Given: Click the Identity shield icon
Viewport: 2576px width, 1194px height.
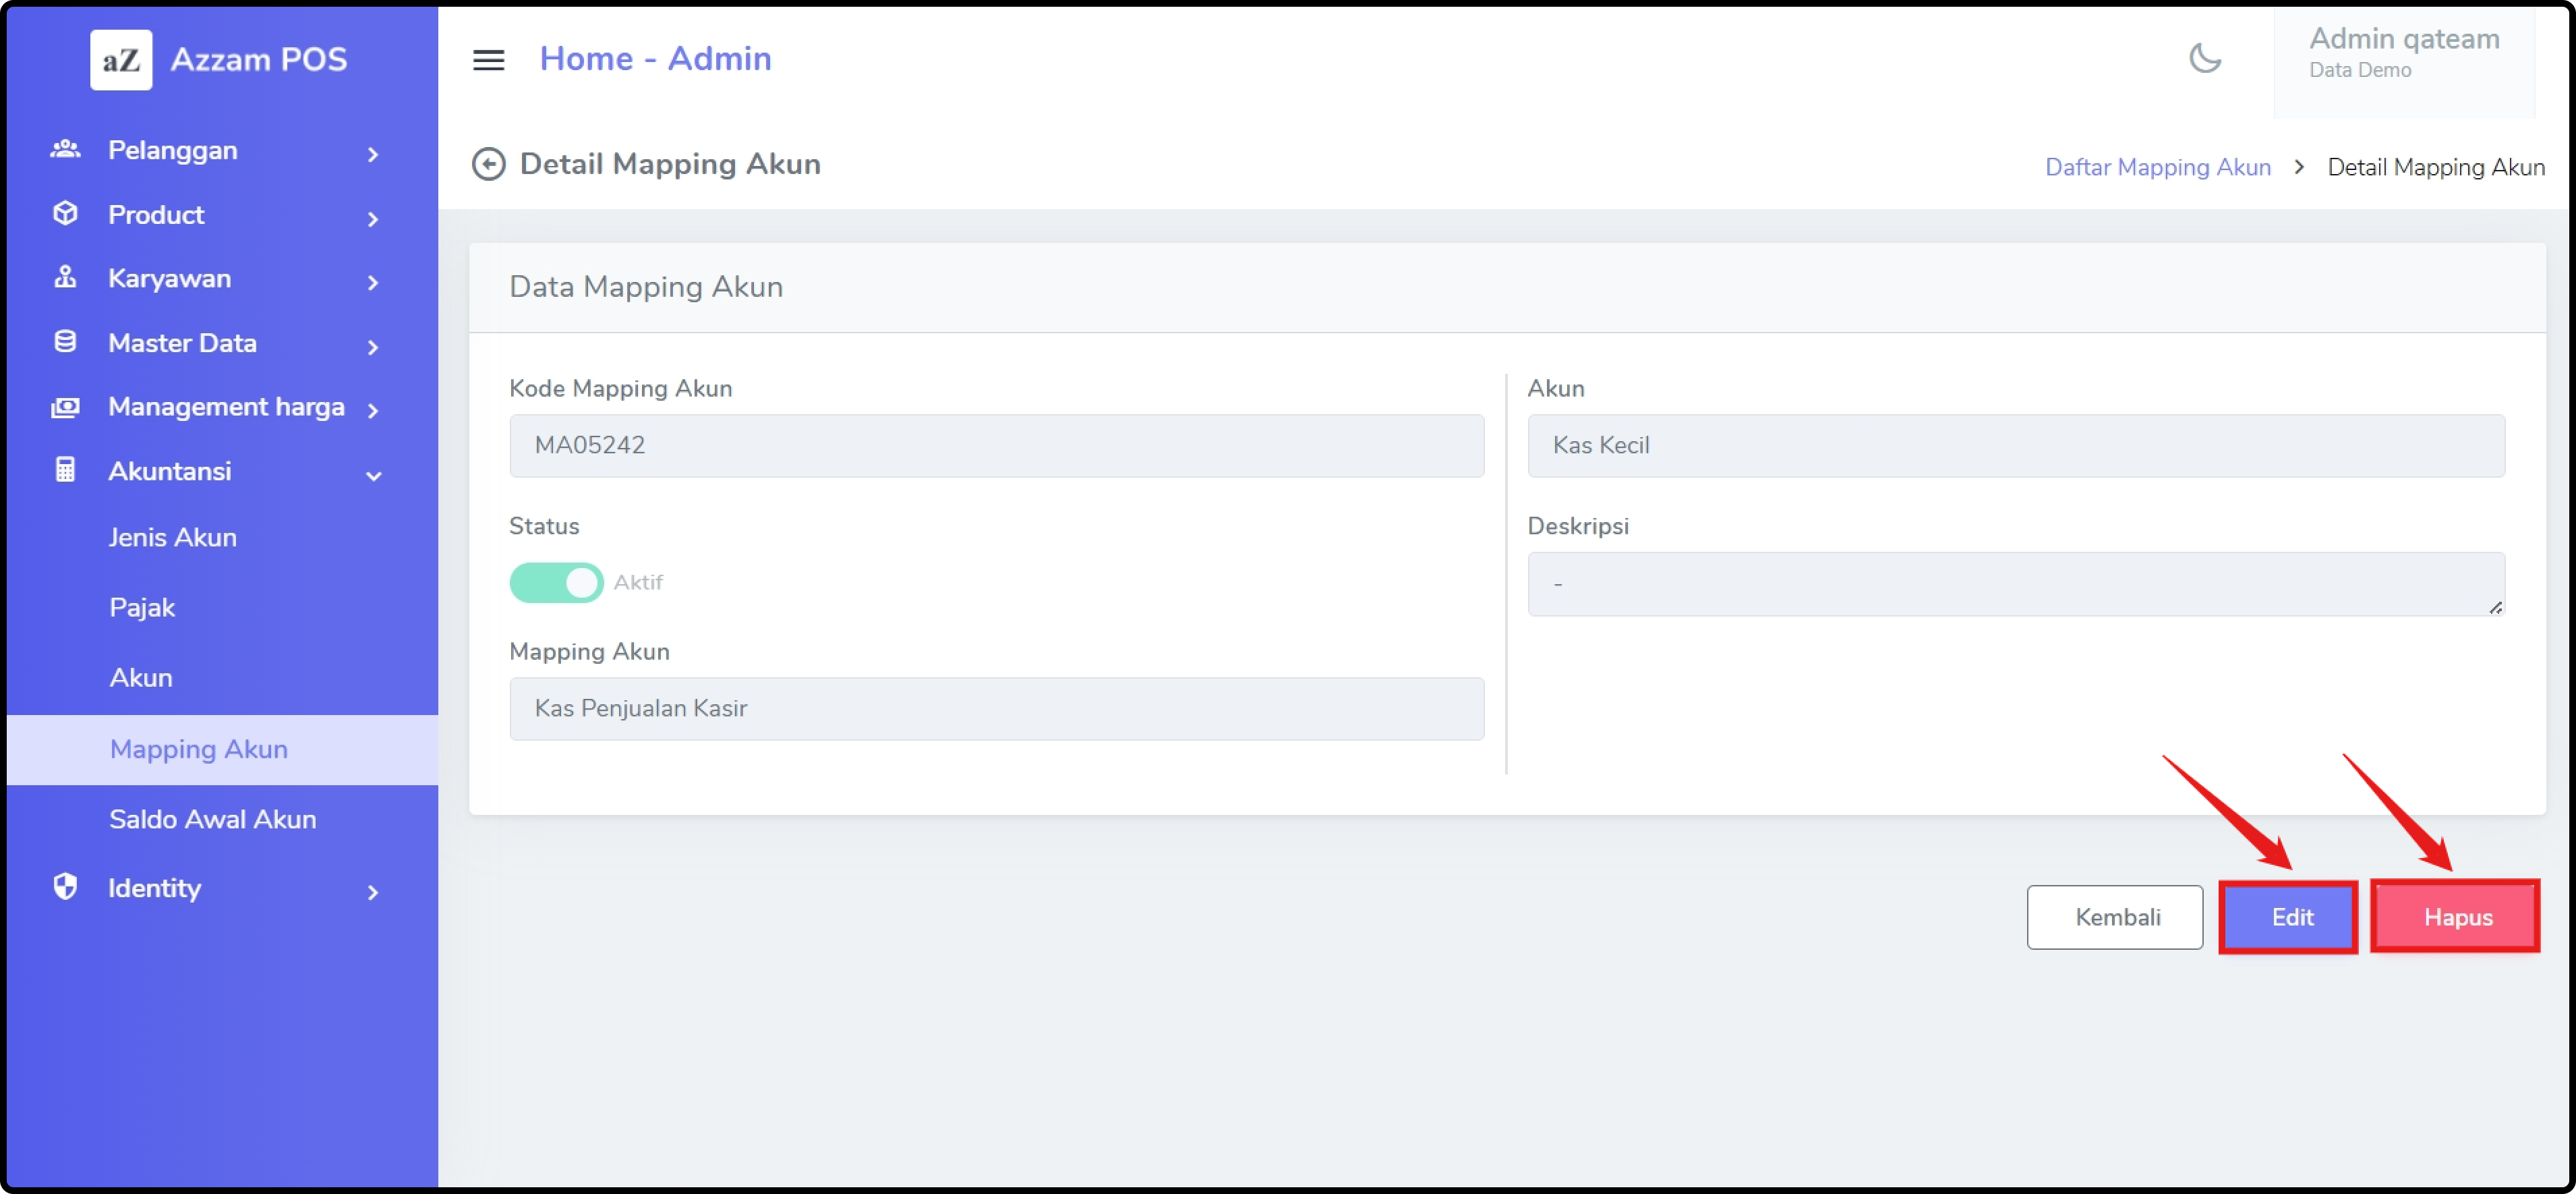Looking at the screenshot, I should click(x=65, y=887).
